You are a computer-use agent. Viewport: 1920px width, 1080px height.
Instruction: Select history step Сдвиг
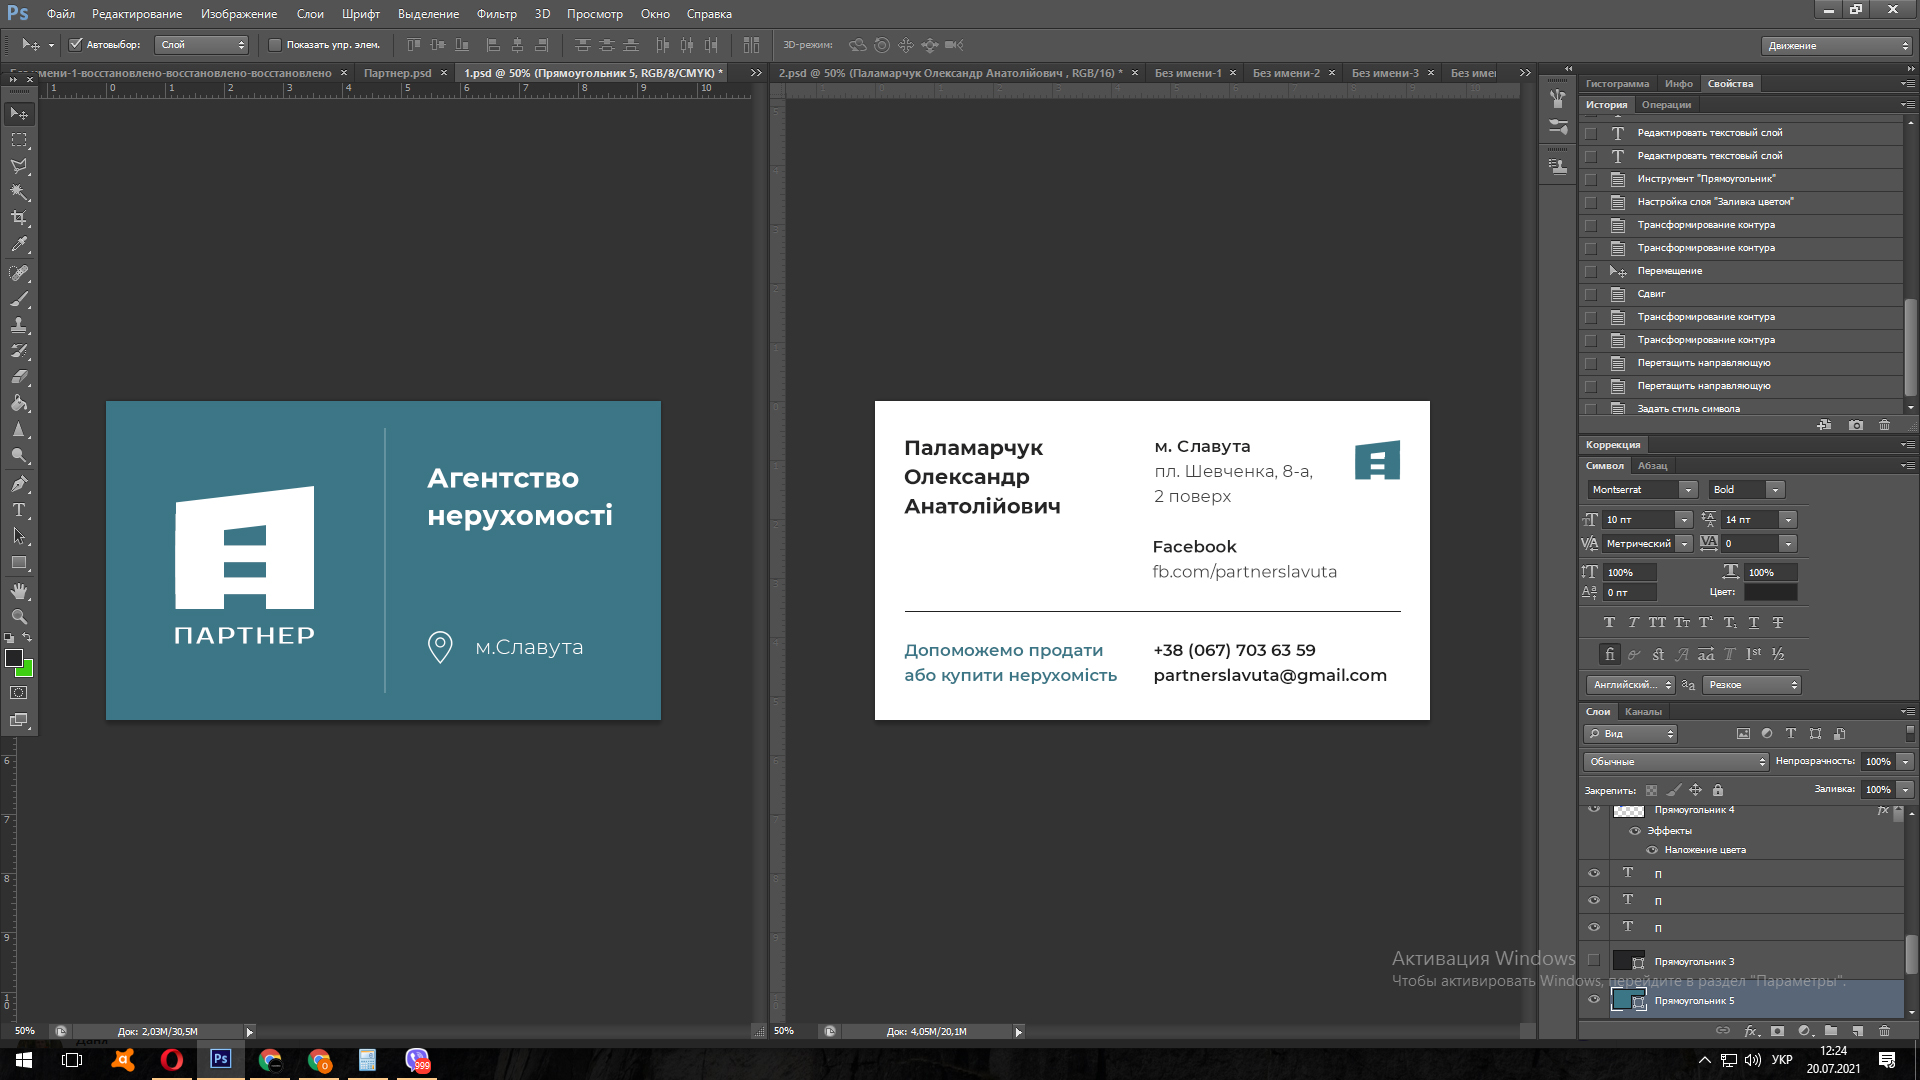(1741, 294)
